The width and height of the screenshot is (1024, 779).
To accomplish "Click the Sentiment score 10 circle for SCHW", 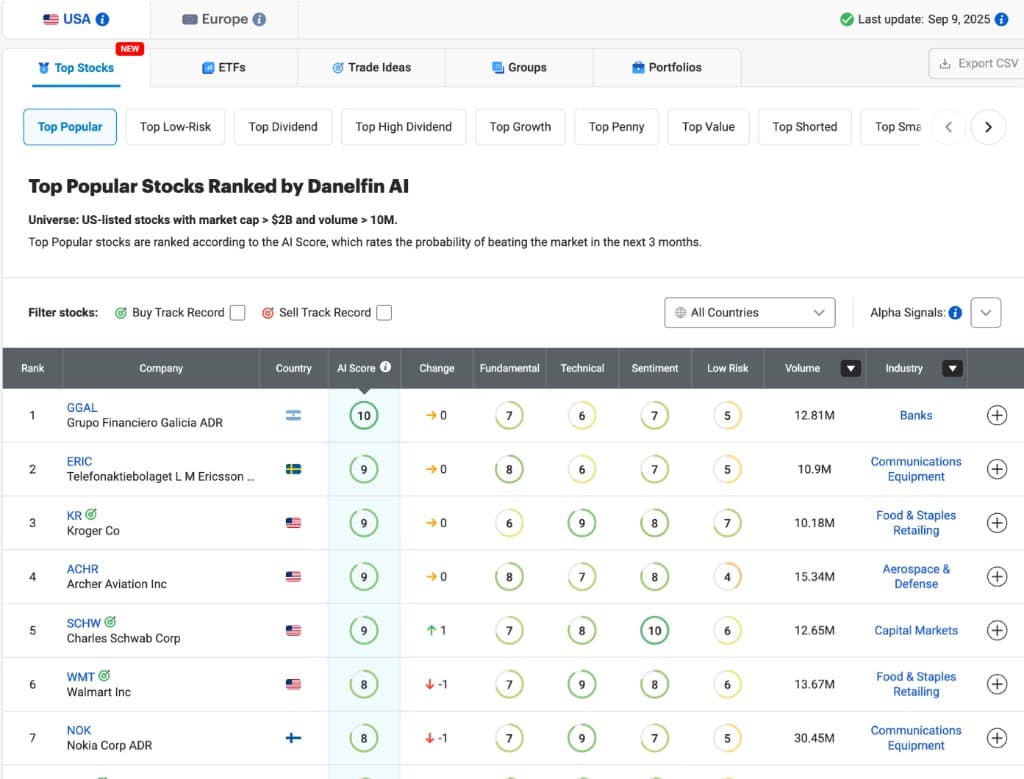I will point(654,630).
